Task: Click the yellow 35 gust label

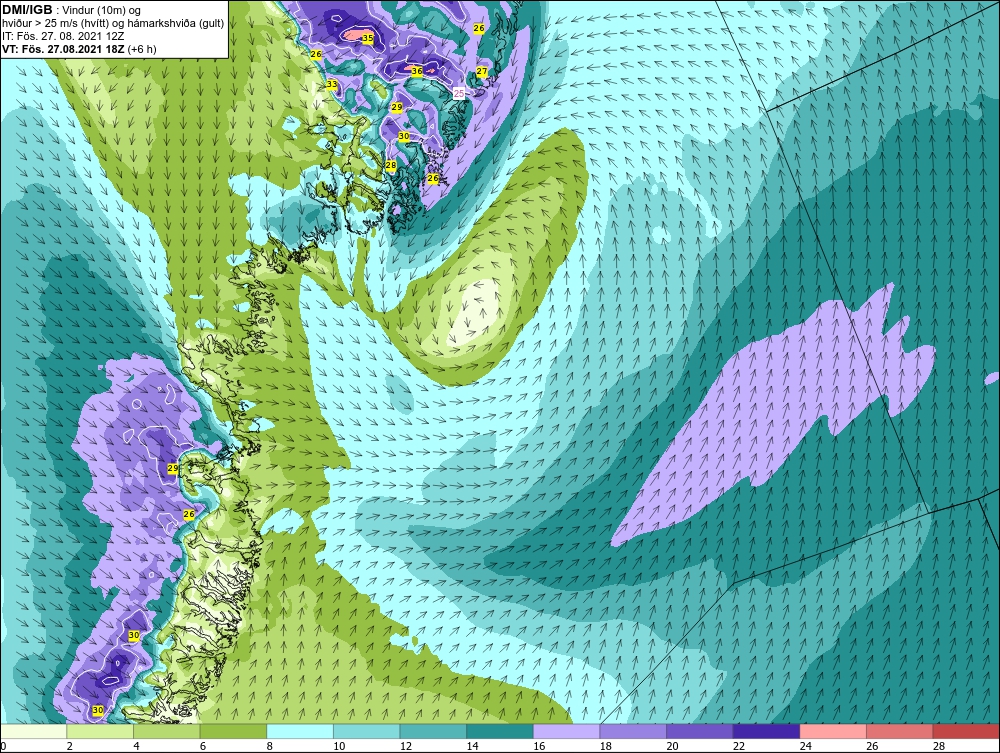Action: pyautogui.click(x=367, y=38)
